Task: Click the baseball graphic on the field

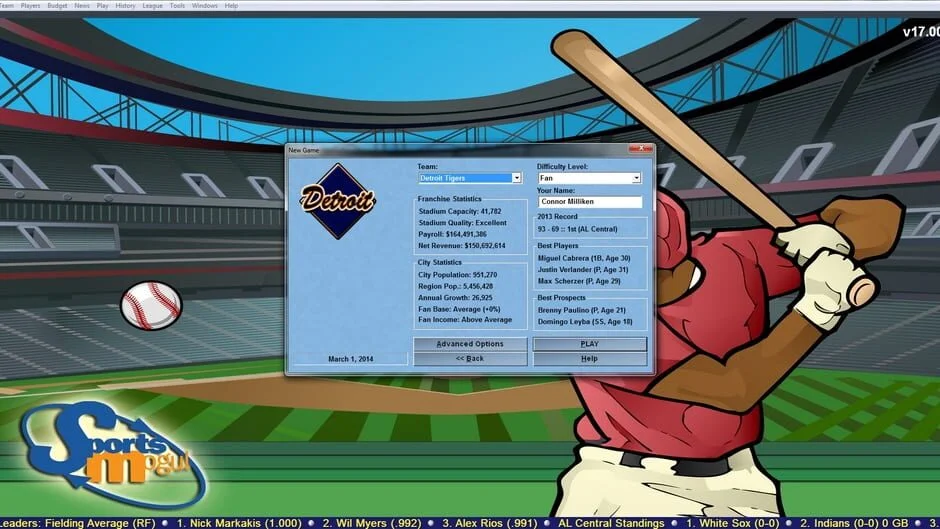Action: [x=151, y=305]
